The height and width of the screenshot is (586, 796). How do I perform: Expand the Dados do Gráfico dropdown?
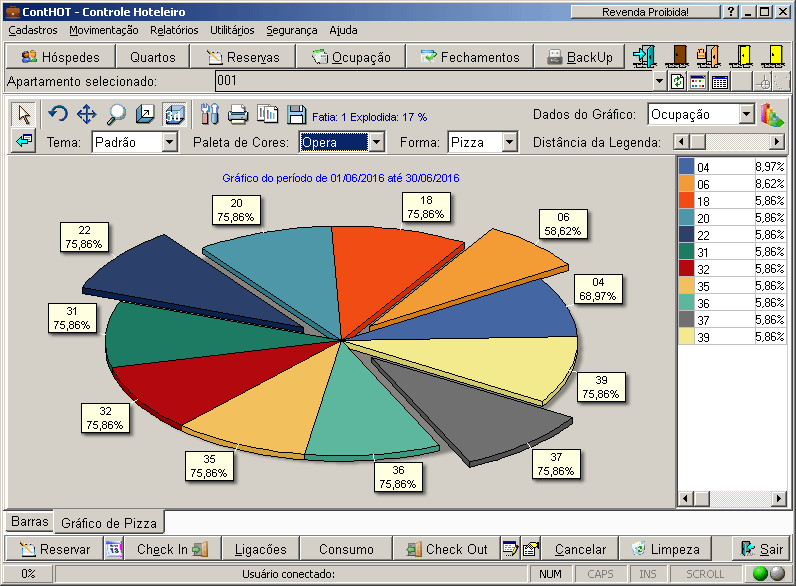746,114
